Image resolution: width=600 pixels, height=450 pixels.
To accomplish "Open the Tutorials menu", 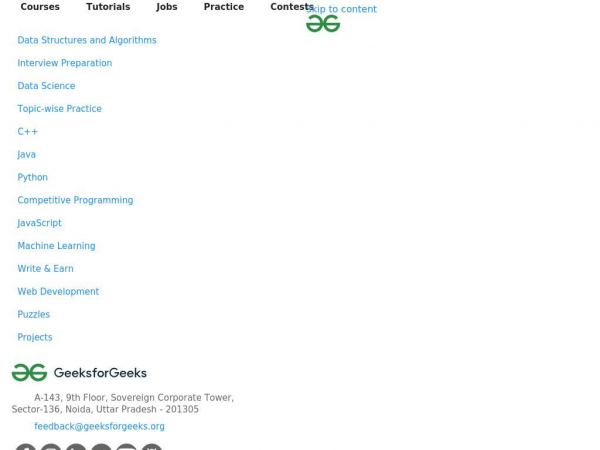I will (x=108, y=7).
